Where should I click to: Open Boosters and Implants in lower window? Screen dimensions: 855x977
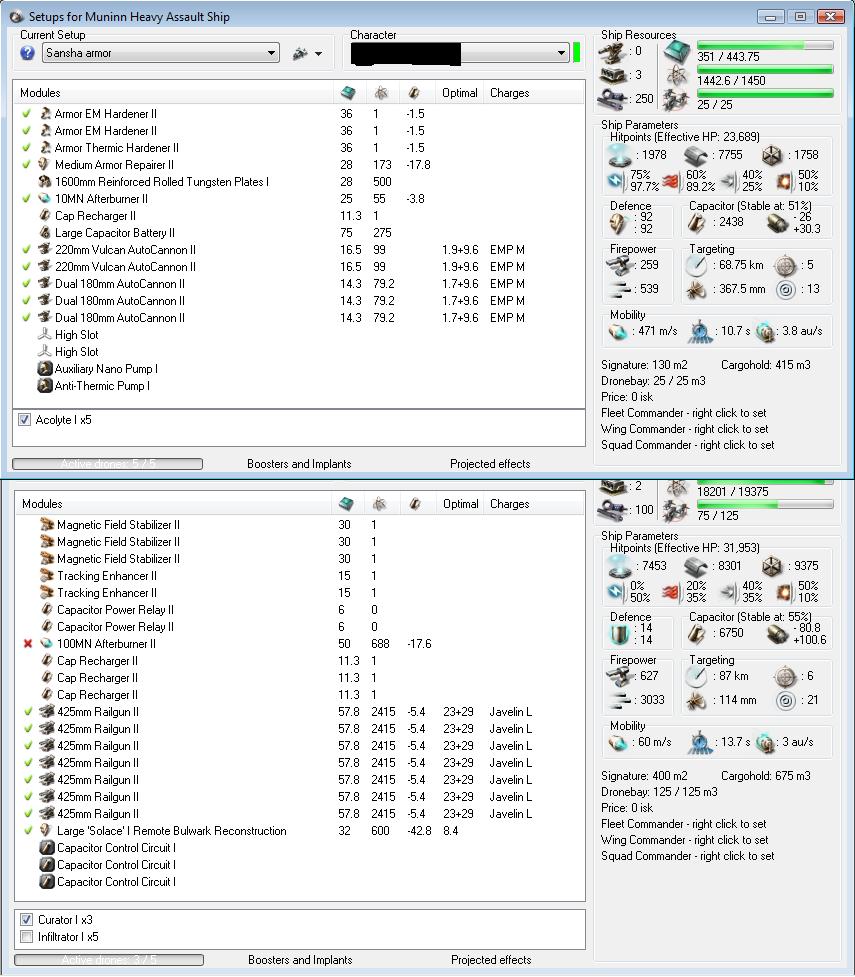(x=300, y=960)
